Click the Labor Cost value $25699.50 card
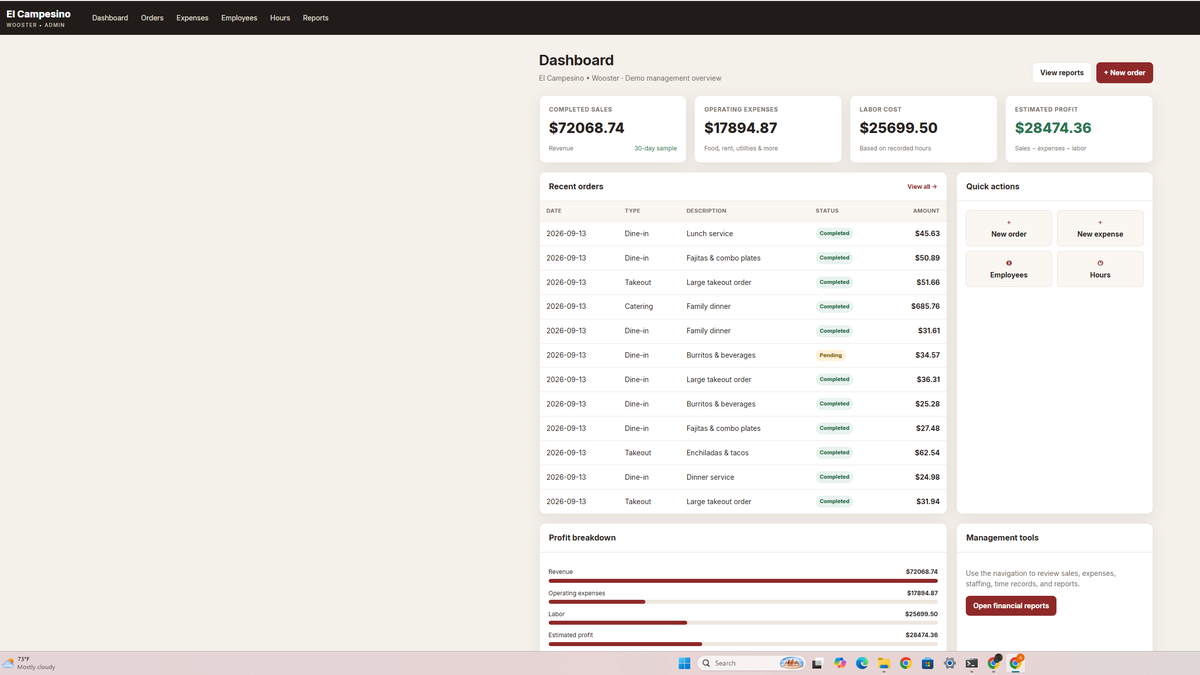This screenshot has height=675, width=1200. pyautogui.click(x=923, y=129)
